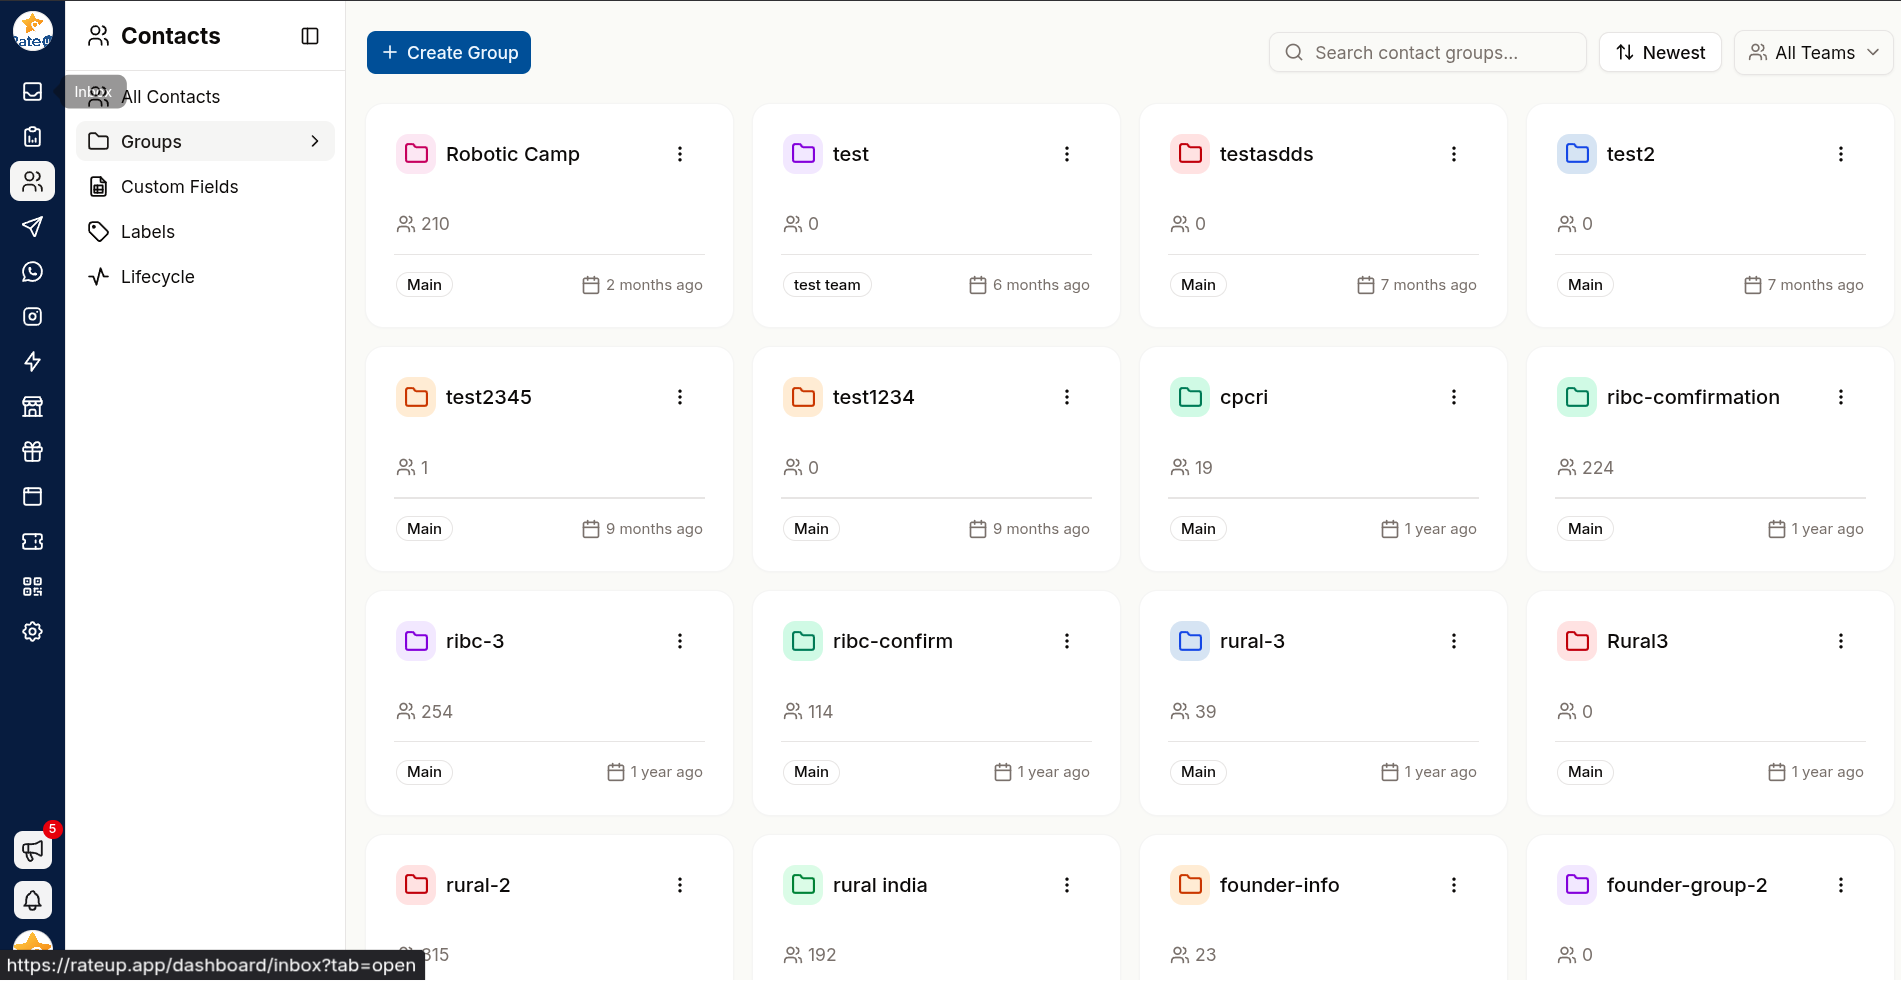Open options menu for founder-info group
This screenshot has width=1901, height=1002.
tap(1454, 885)
